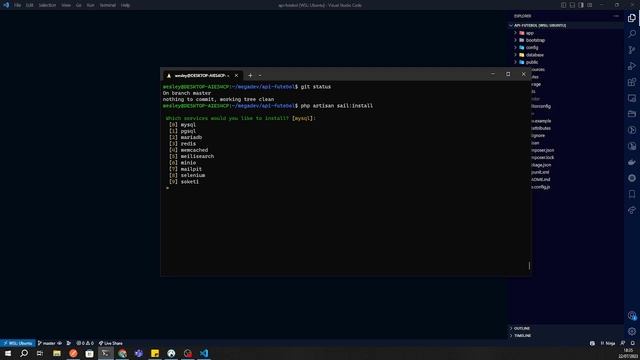Viewport: 640px width, 360px height.
Task: Click terminal window scrollbar
Action: [529, 266]
